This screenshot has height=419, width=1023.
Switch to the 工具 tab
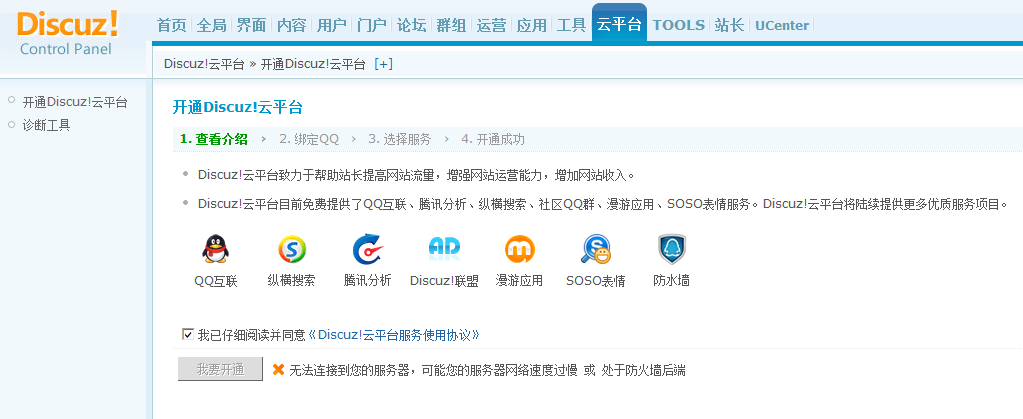[571, 25]
